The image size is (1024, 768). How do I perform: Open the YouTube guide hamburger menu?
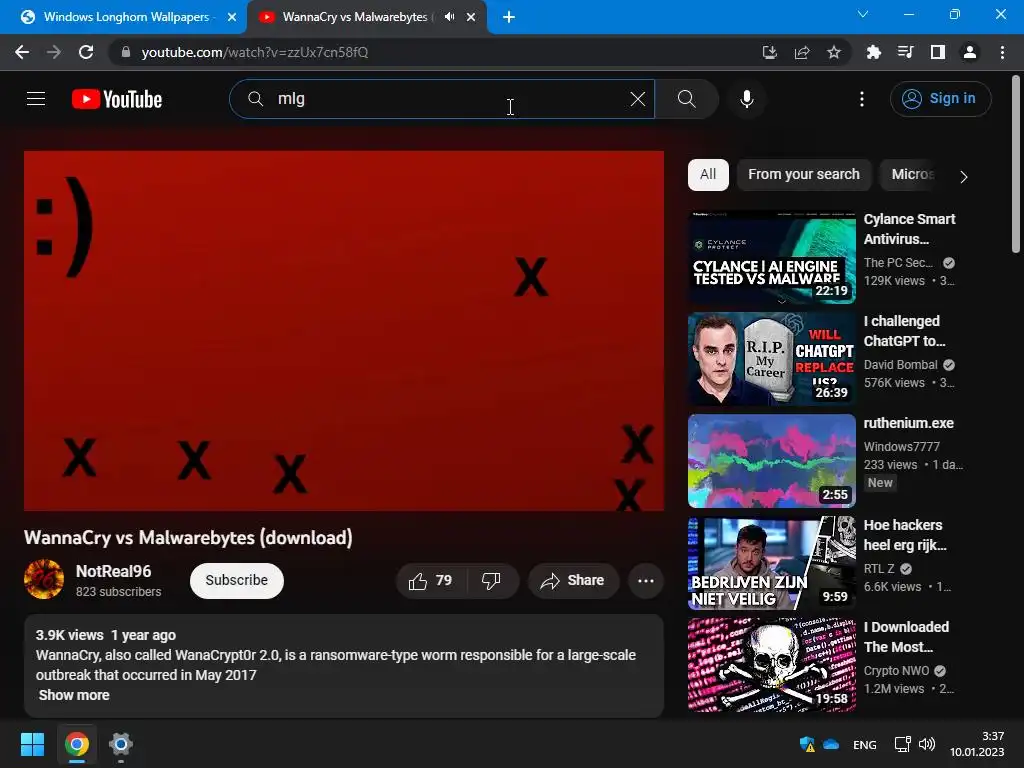[36, 99]
